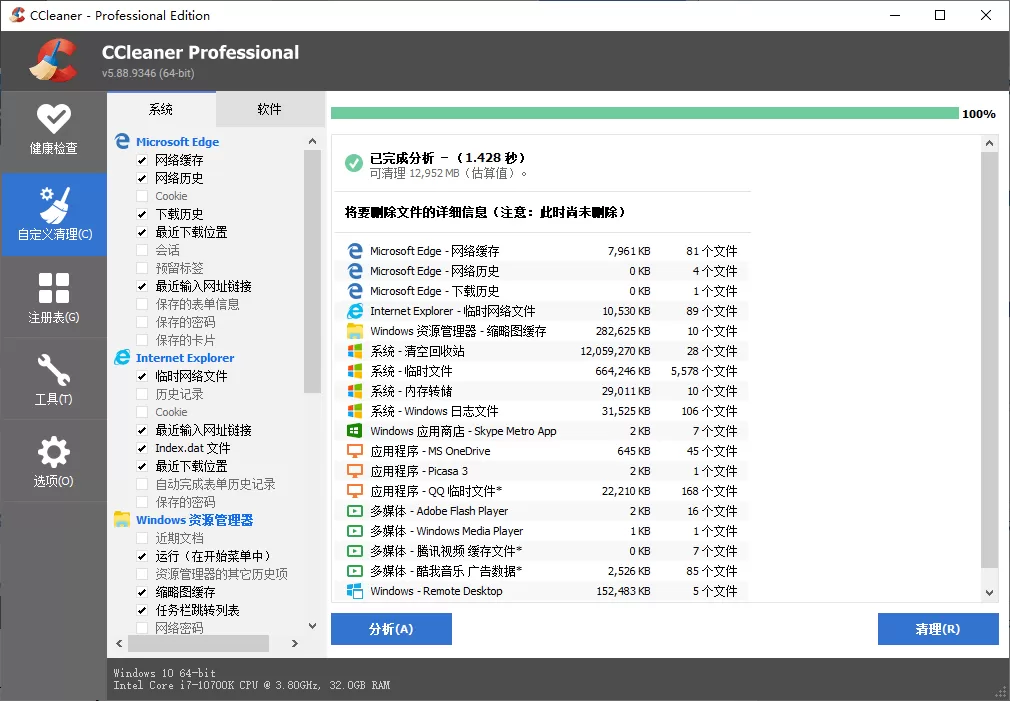
Task: Uncheck 网络缓存 under Microsoft Edge
Action: 141,159
